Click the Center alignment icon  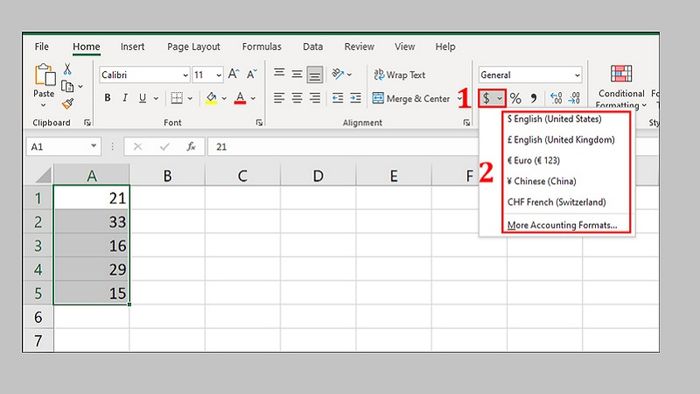point(297,98)
